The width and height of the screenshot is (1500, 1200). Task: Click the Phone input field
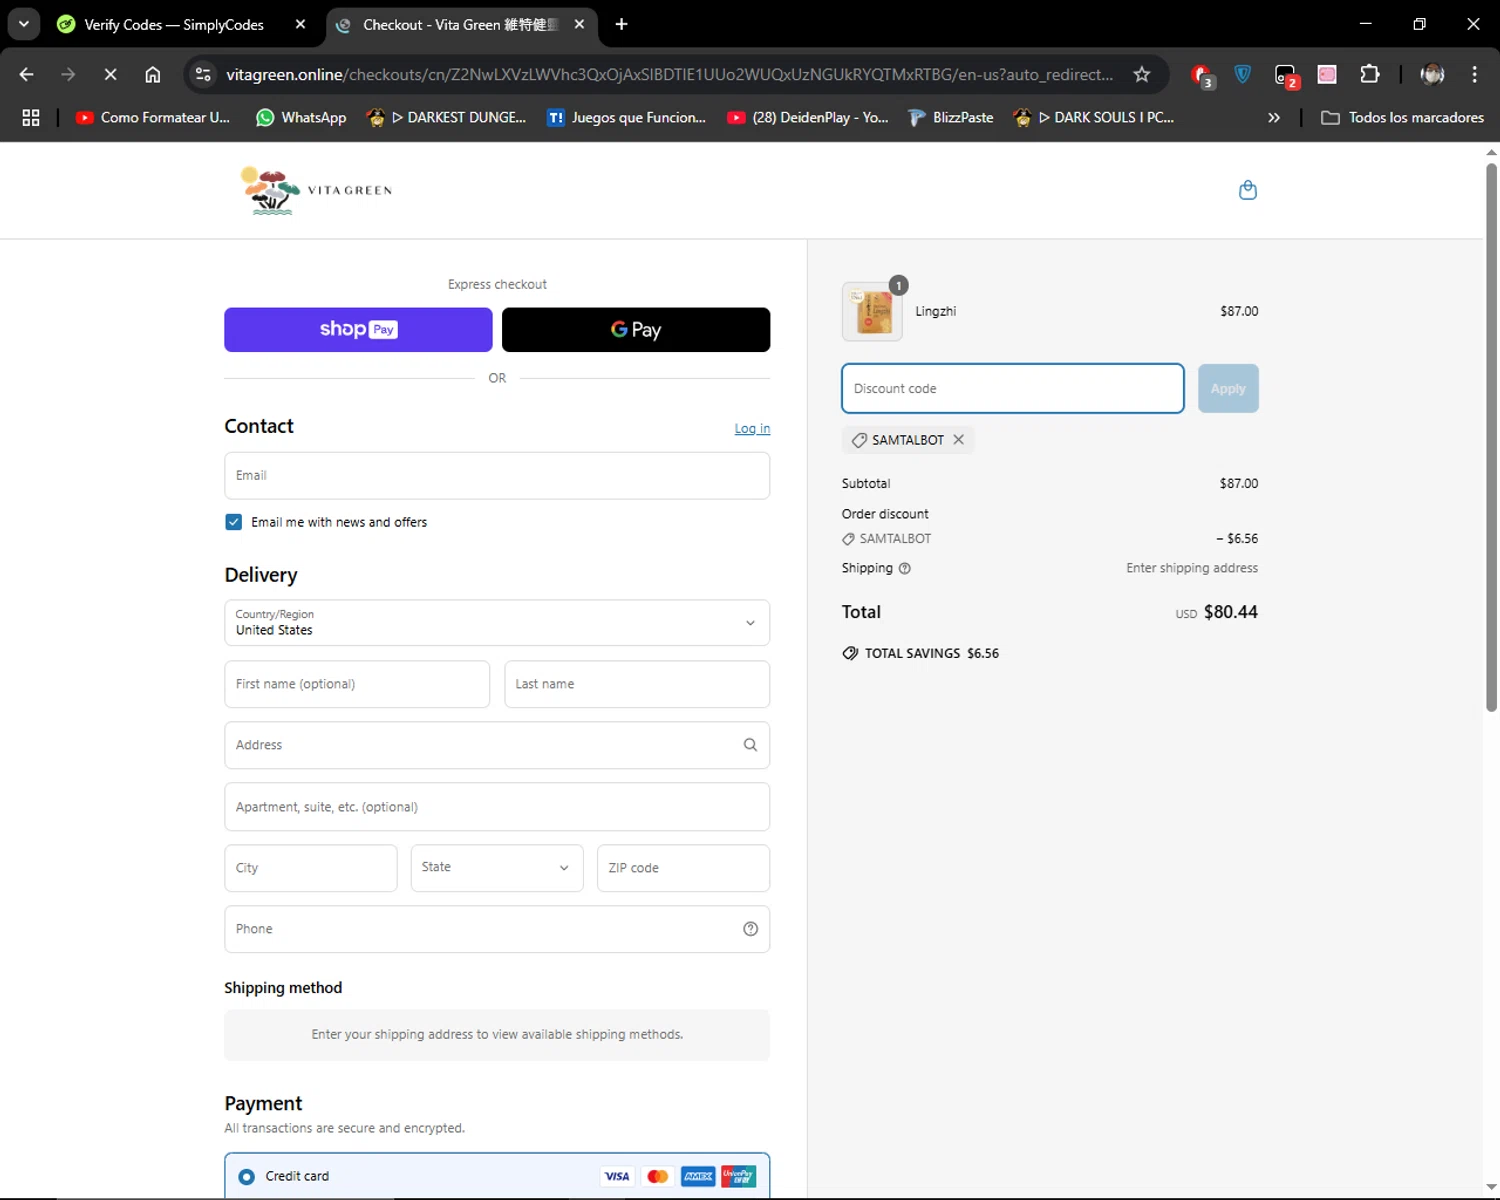[x=497, y=929]
